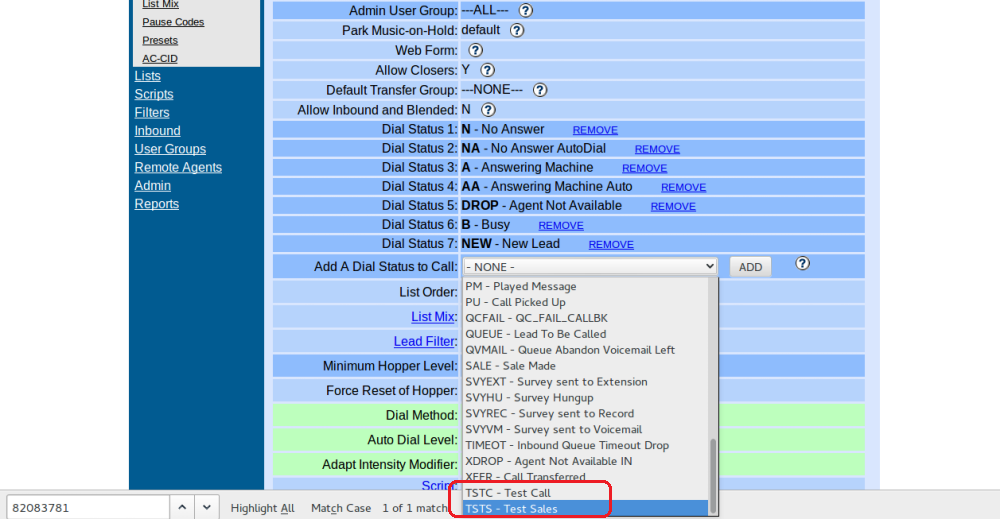The height and width of the screenshot is (519, 1000).
Task: Click the Adapt Intensity Modifier label
Action: tap(390, 465)
